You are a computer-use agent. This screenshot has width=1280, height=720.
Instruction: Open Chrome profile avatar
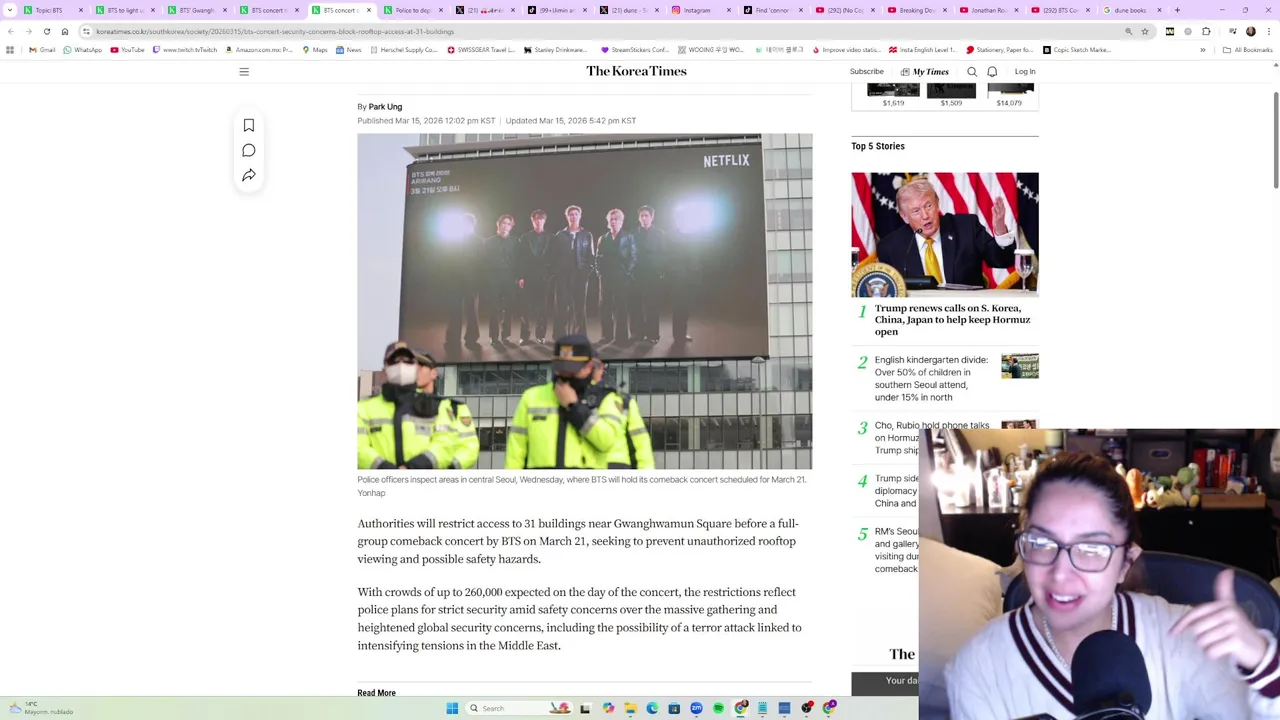coord(1250,31)
